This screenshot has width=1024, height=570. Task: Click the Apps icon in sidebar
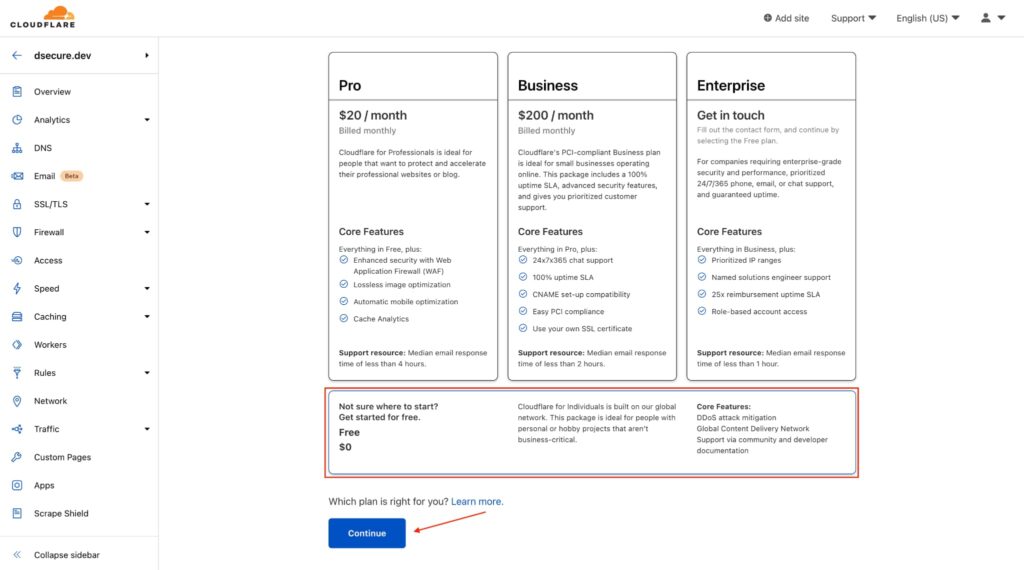pyautogui.click(x=17, y=484)
